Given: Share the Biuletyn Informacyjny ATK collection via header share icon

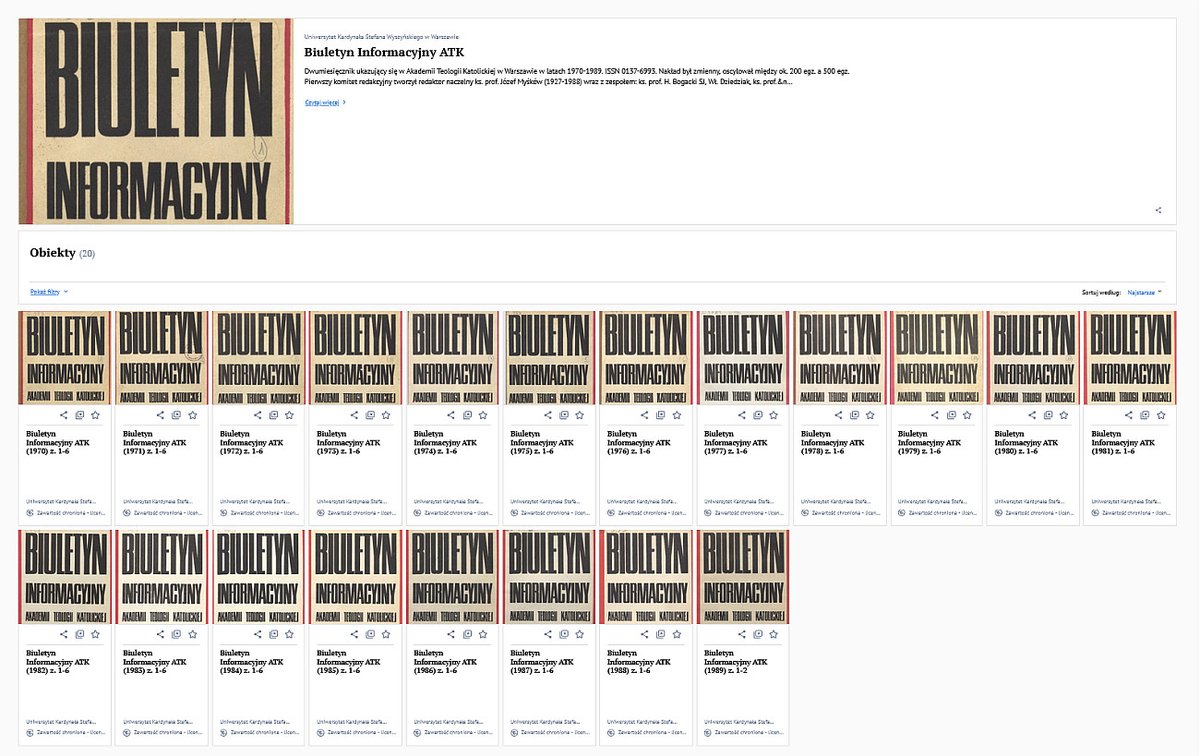Looking at the screenshot, I should tap(1158, 210).
